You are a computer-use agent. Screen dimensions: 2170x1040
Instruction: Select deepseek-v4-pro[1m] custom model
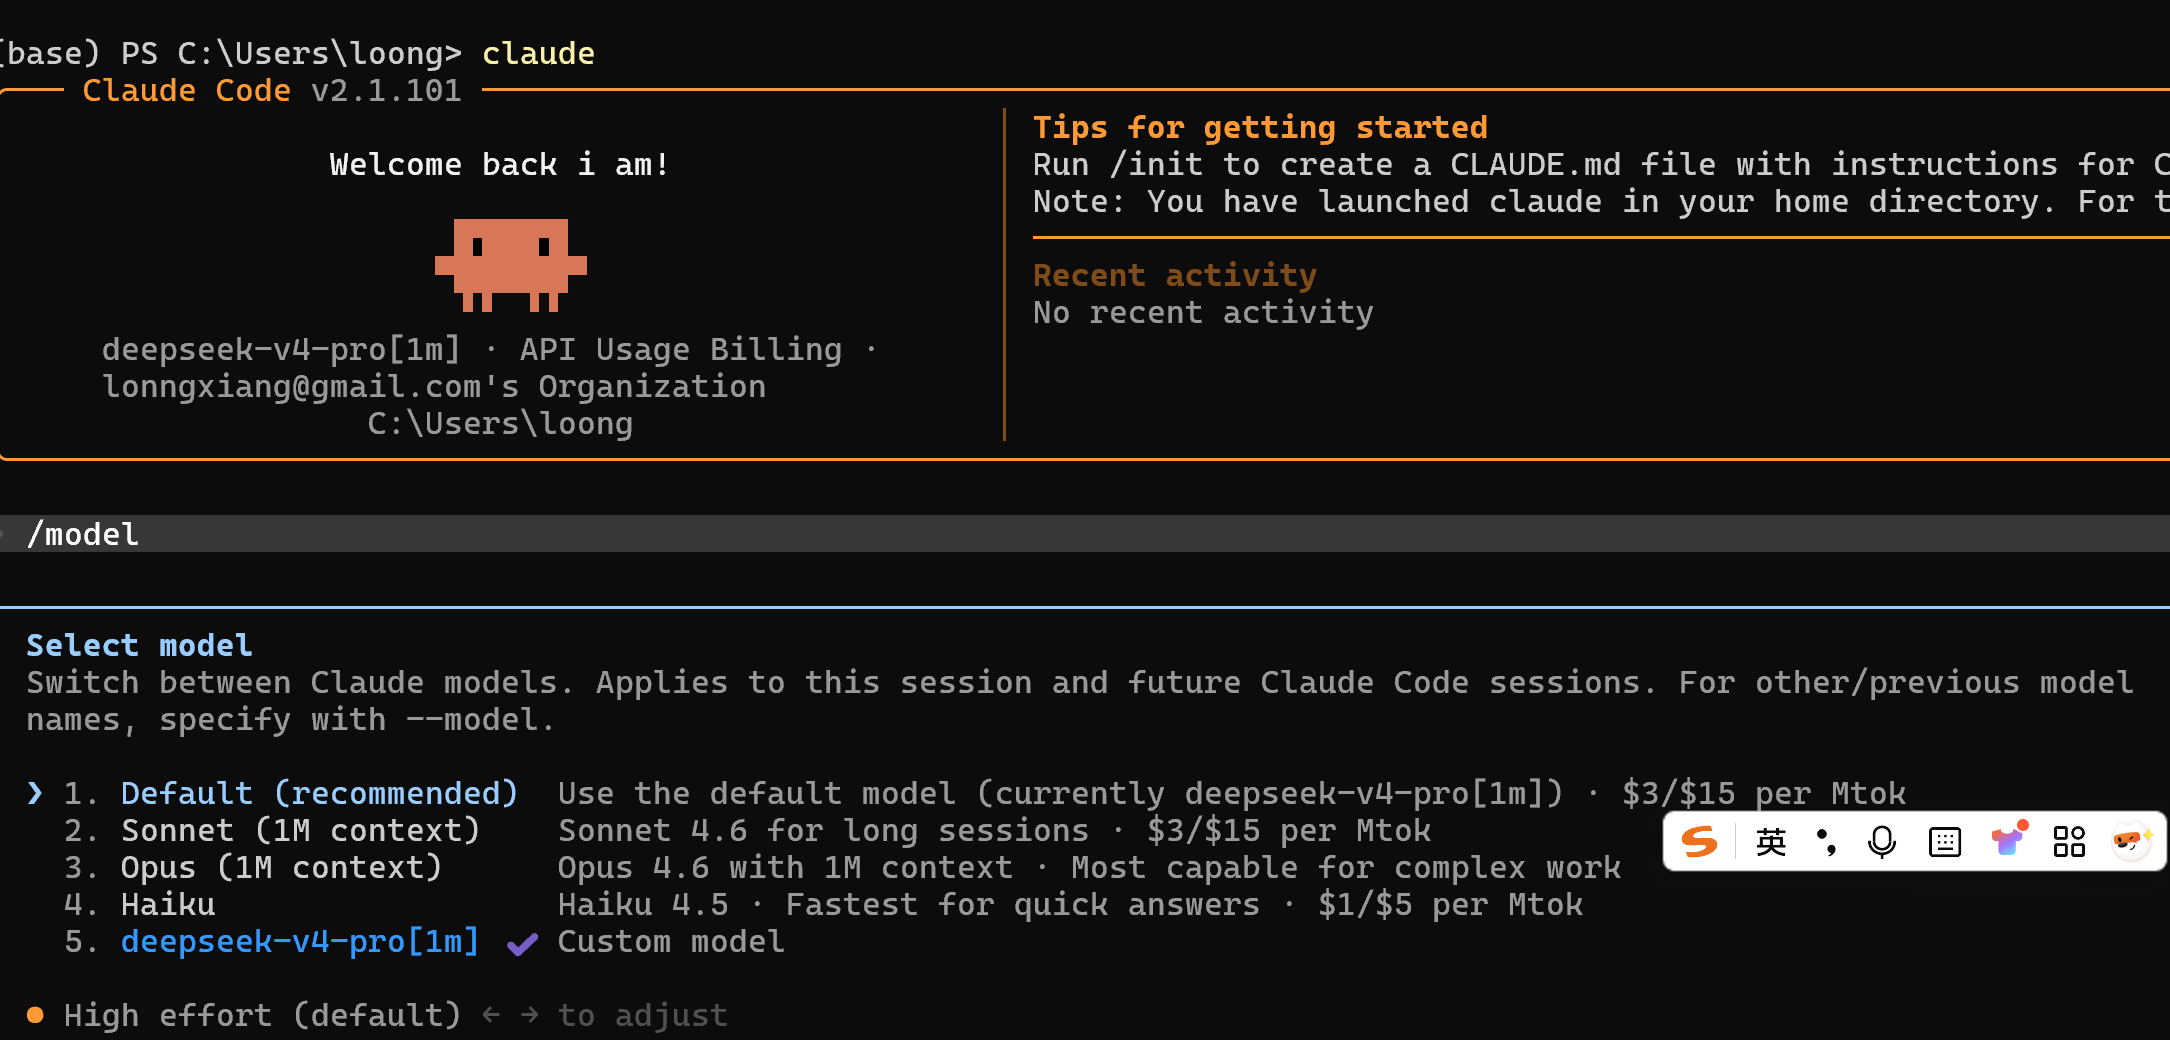click(300, 941)
